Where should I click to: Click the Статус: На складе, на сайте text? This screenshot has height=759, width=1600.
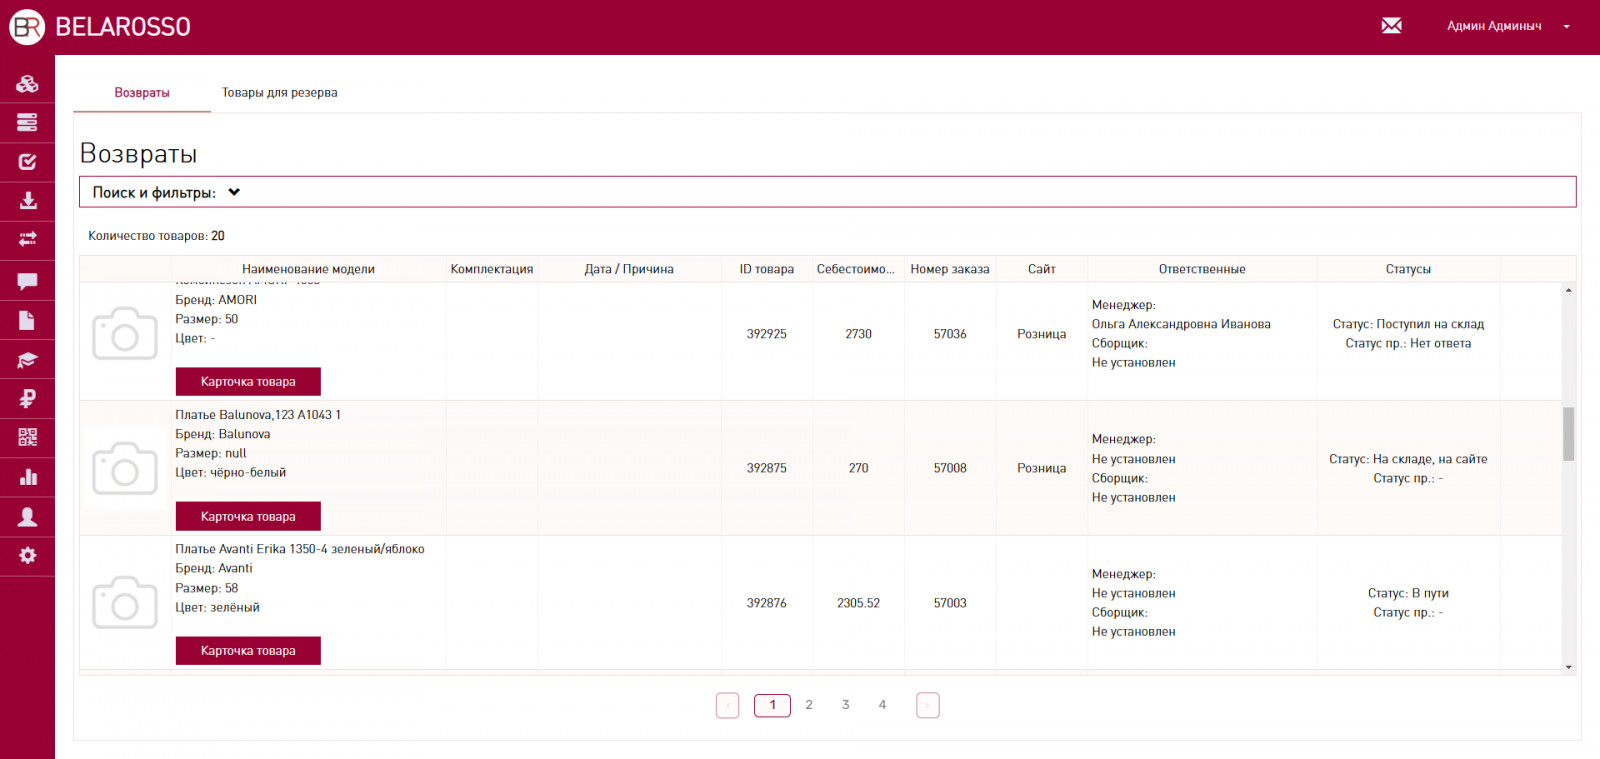(1408, 459)
